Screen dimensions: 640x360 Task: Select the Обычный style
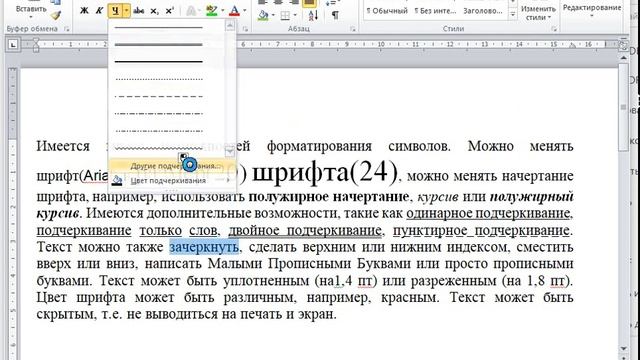pos(387,11)
